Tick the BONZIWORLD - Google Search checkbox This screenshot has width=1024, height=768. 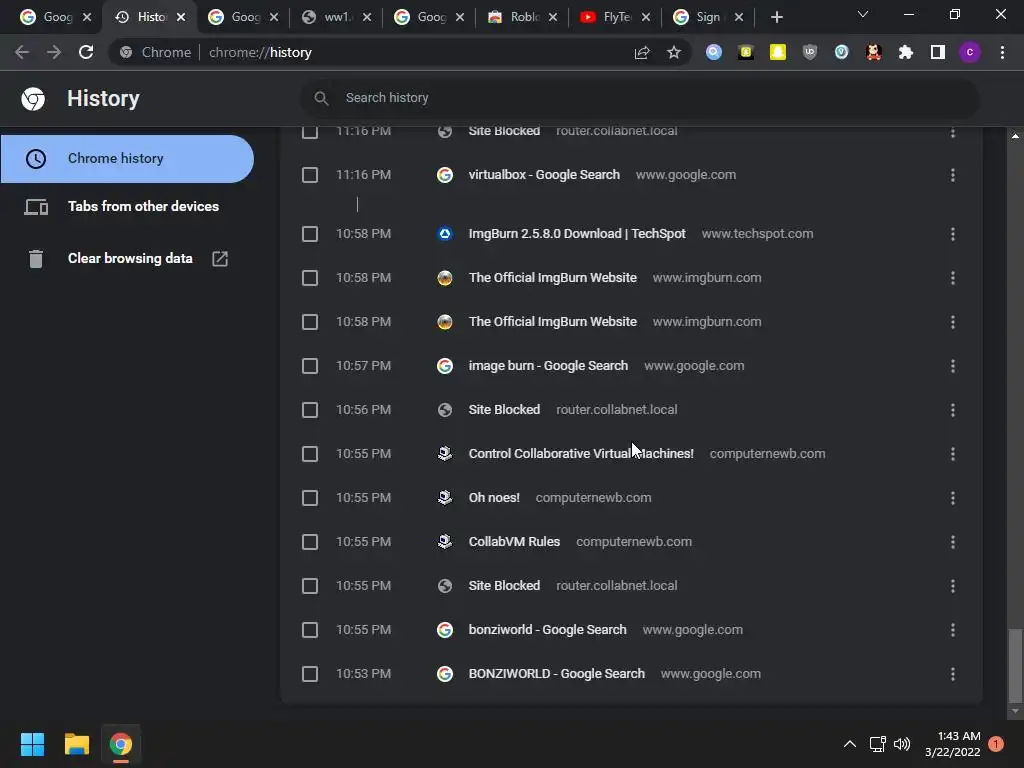[x=310, y=674]
